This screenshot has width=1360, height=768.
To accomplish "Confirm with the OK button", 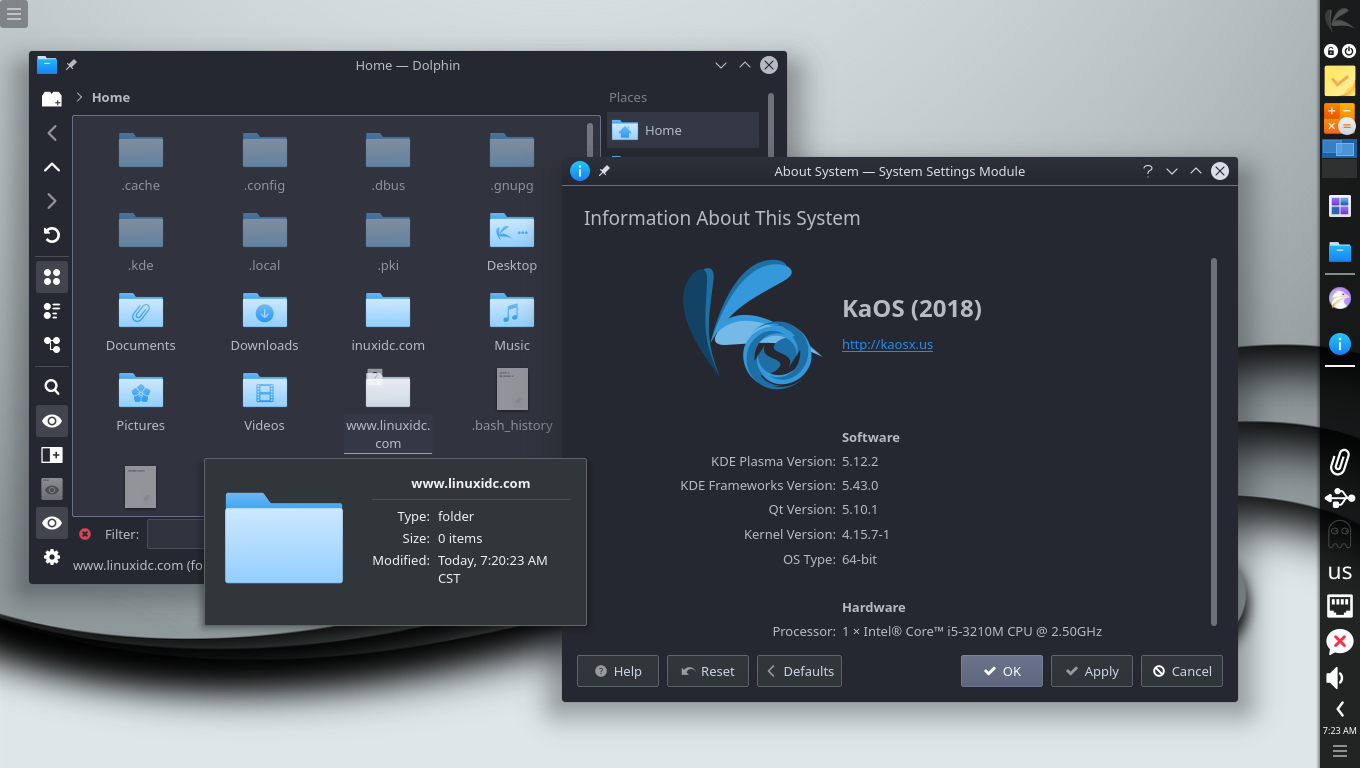I will pyautogui.click(x=1002, y=671).
